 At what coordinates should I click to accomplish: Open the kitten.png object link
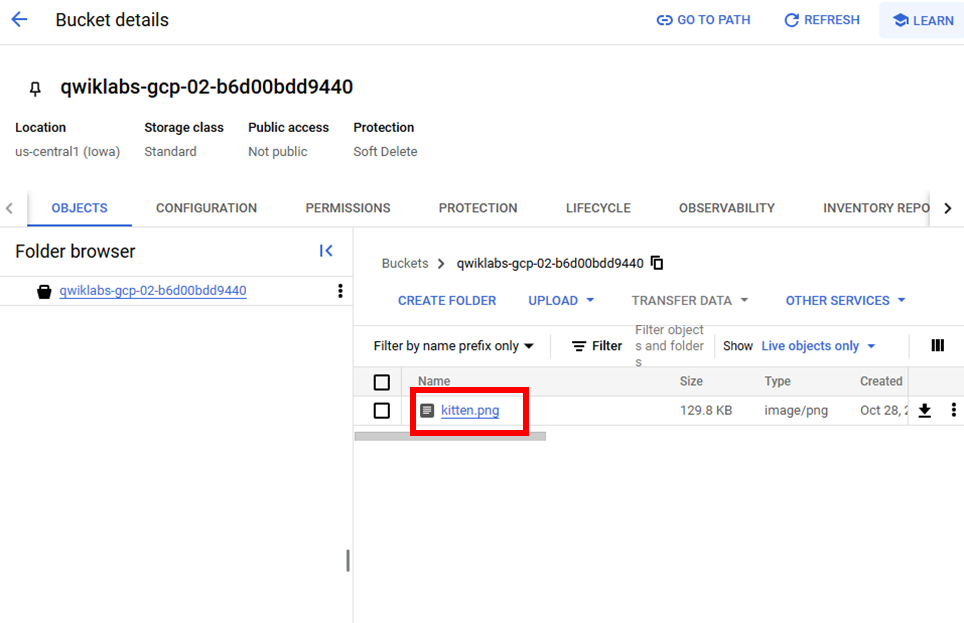[470, 410]
